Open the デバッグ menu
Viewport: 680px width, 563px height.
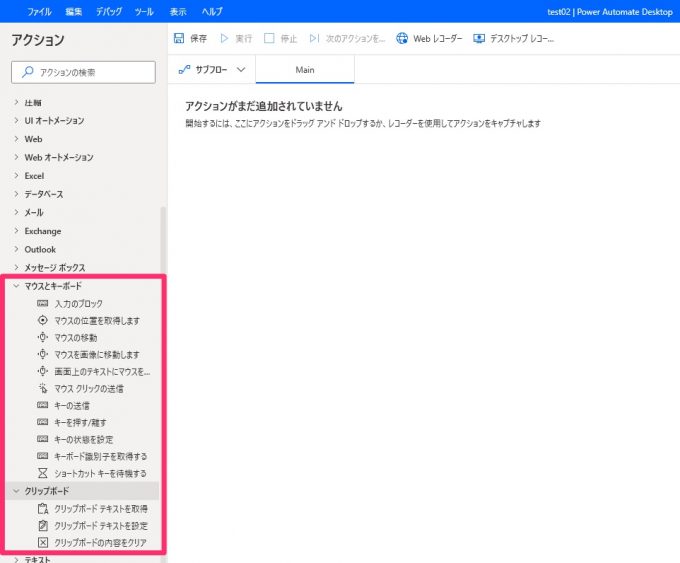coord(109,12)
